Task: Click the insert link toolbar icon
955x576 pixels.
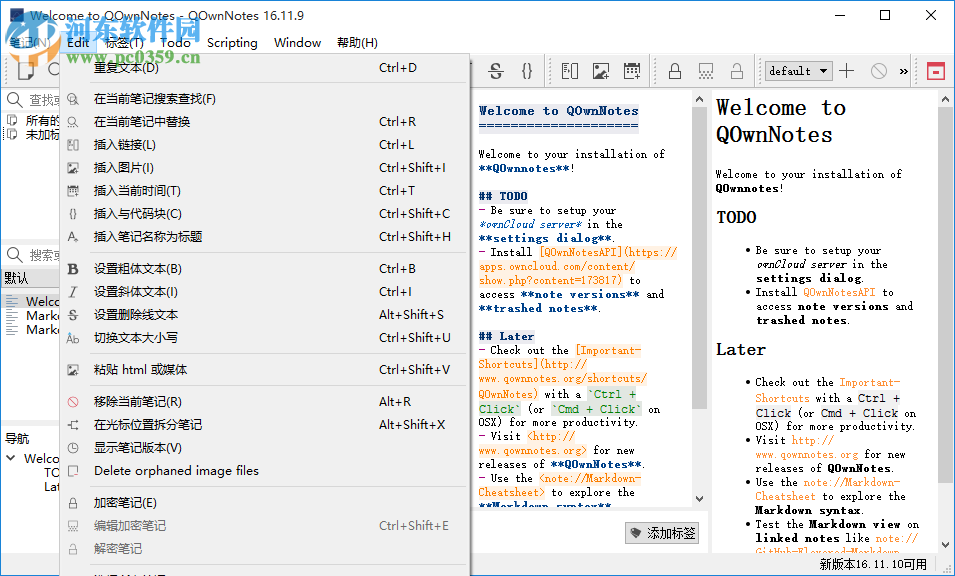Action: [x=570, y=71]
